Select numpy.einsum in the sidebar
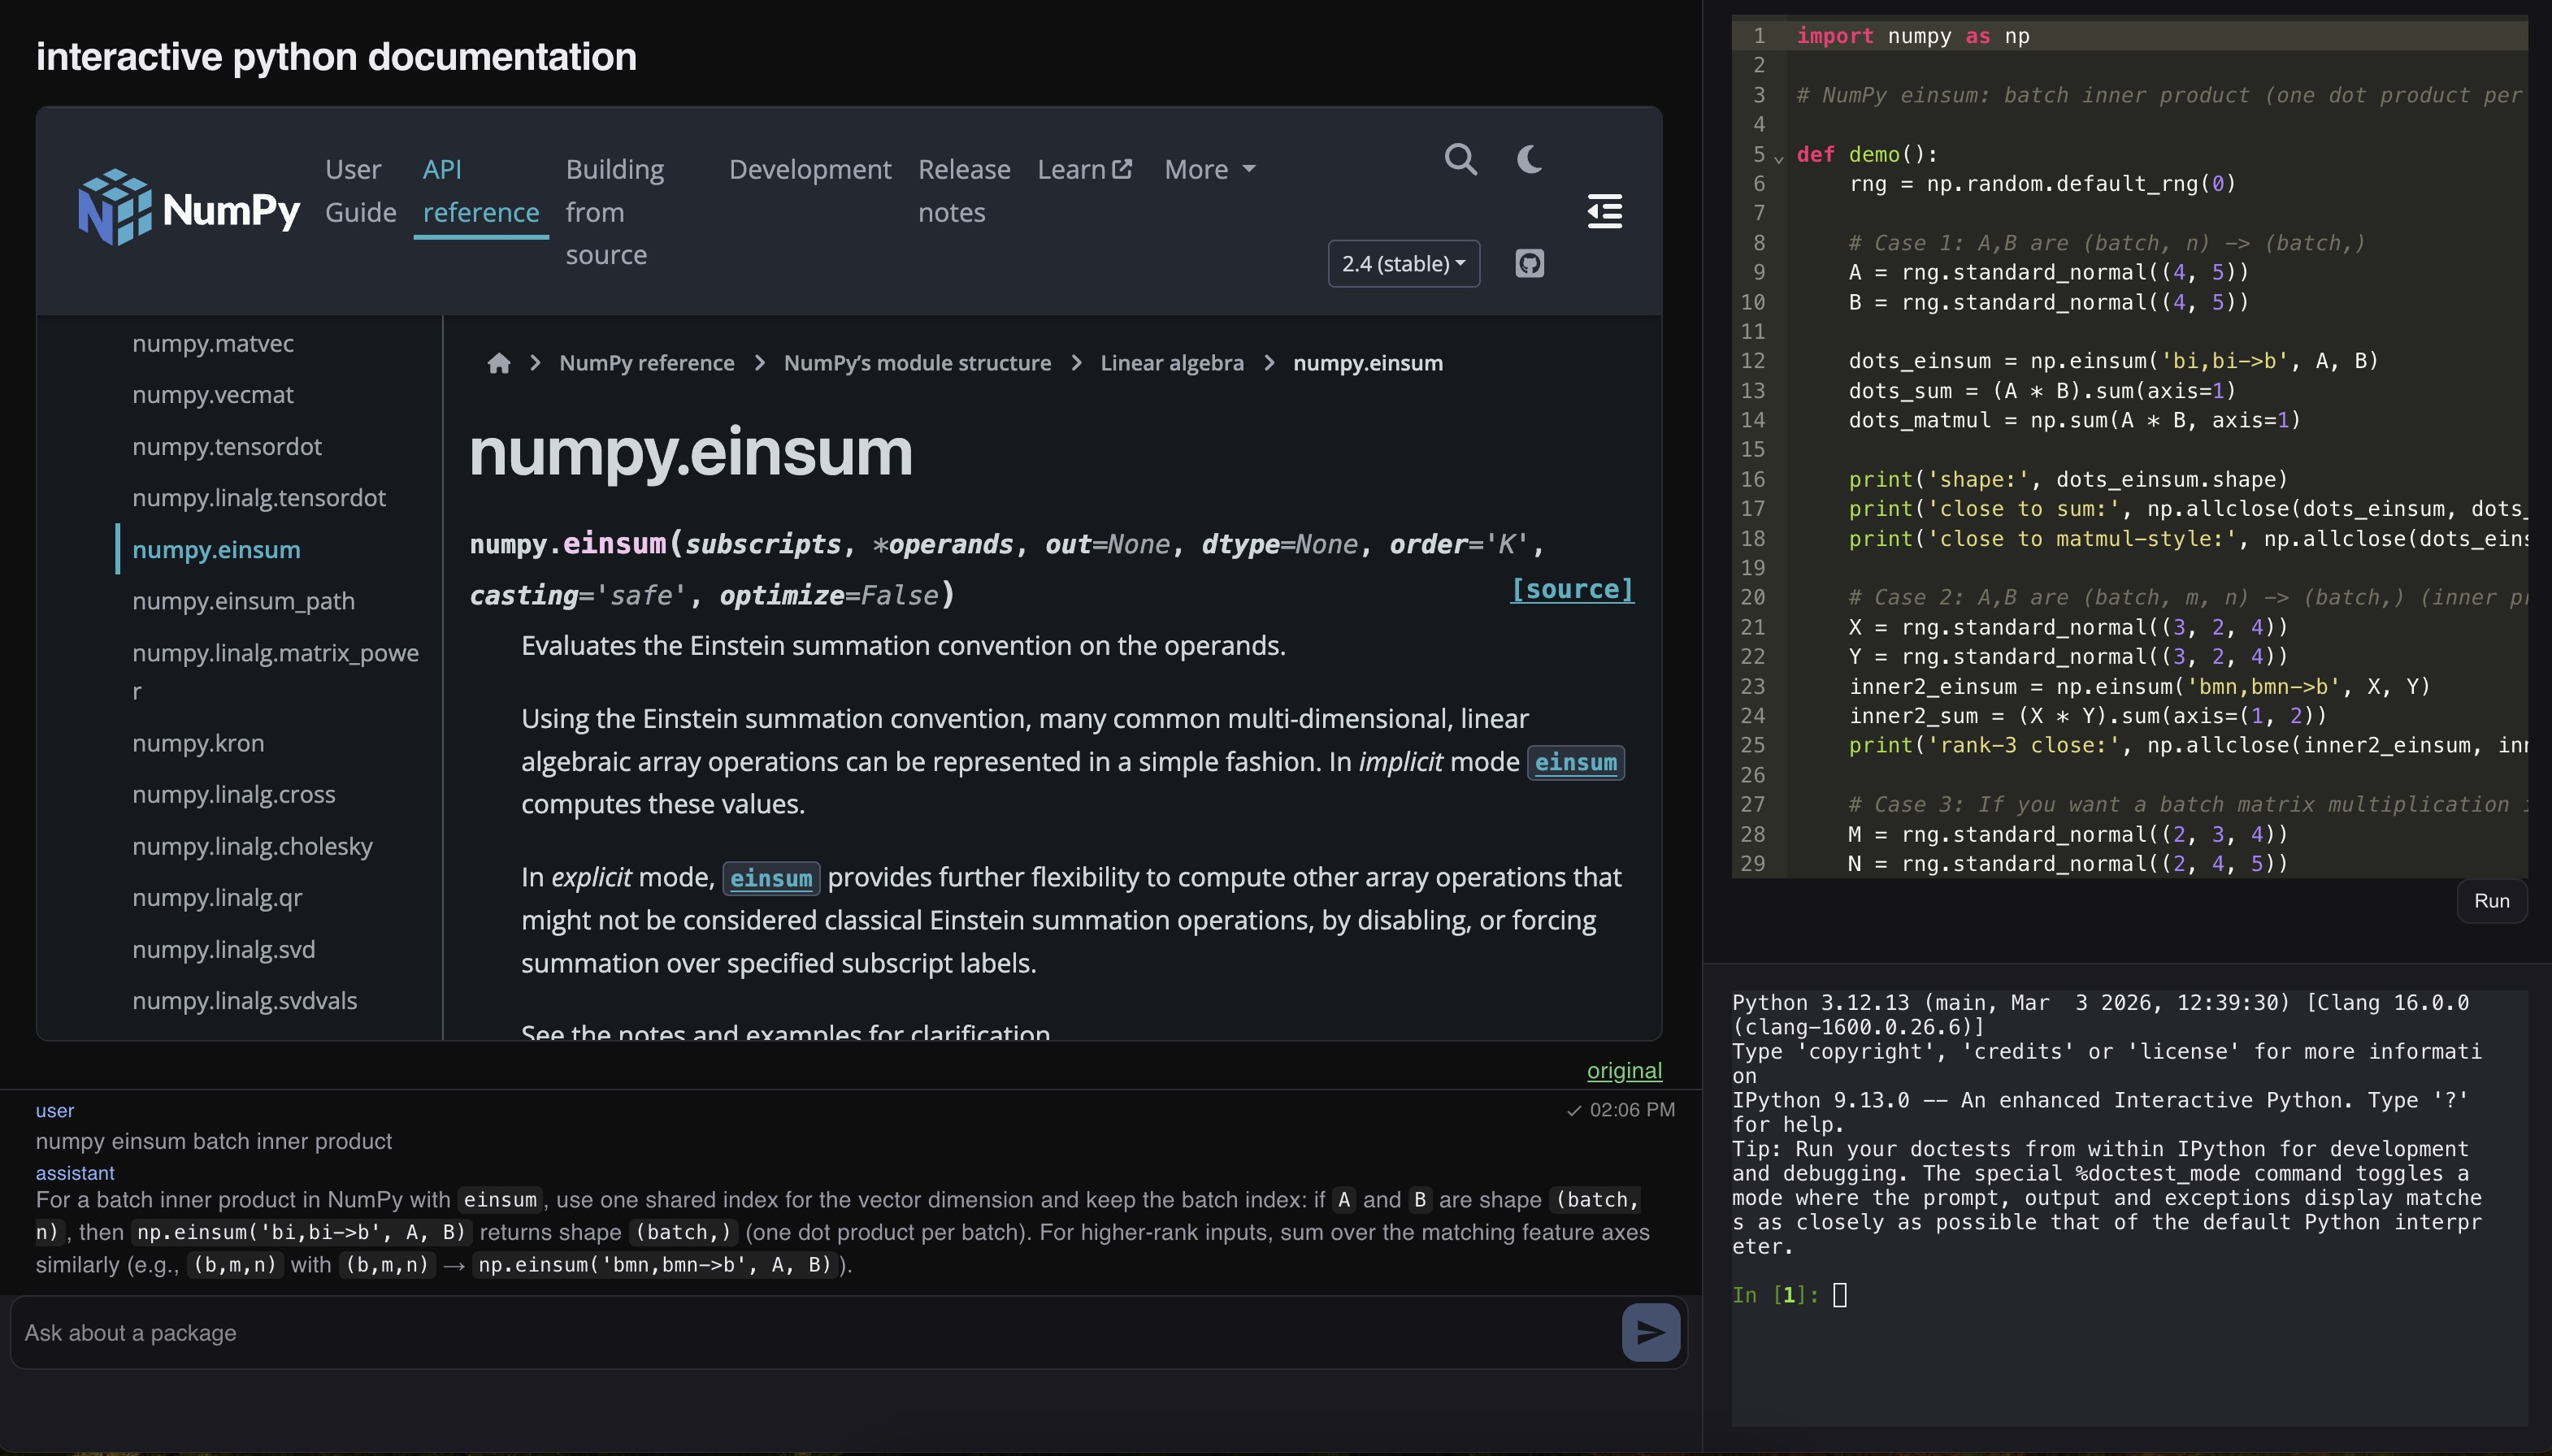Screen dimensions: 2552x1456 (x=216, y=550)
